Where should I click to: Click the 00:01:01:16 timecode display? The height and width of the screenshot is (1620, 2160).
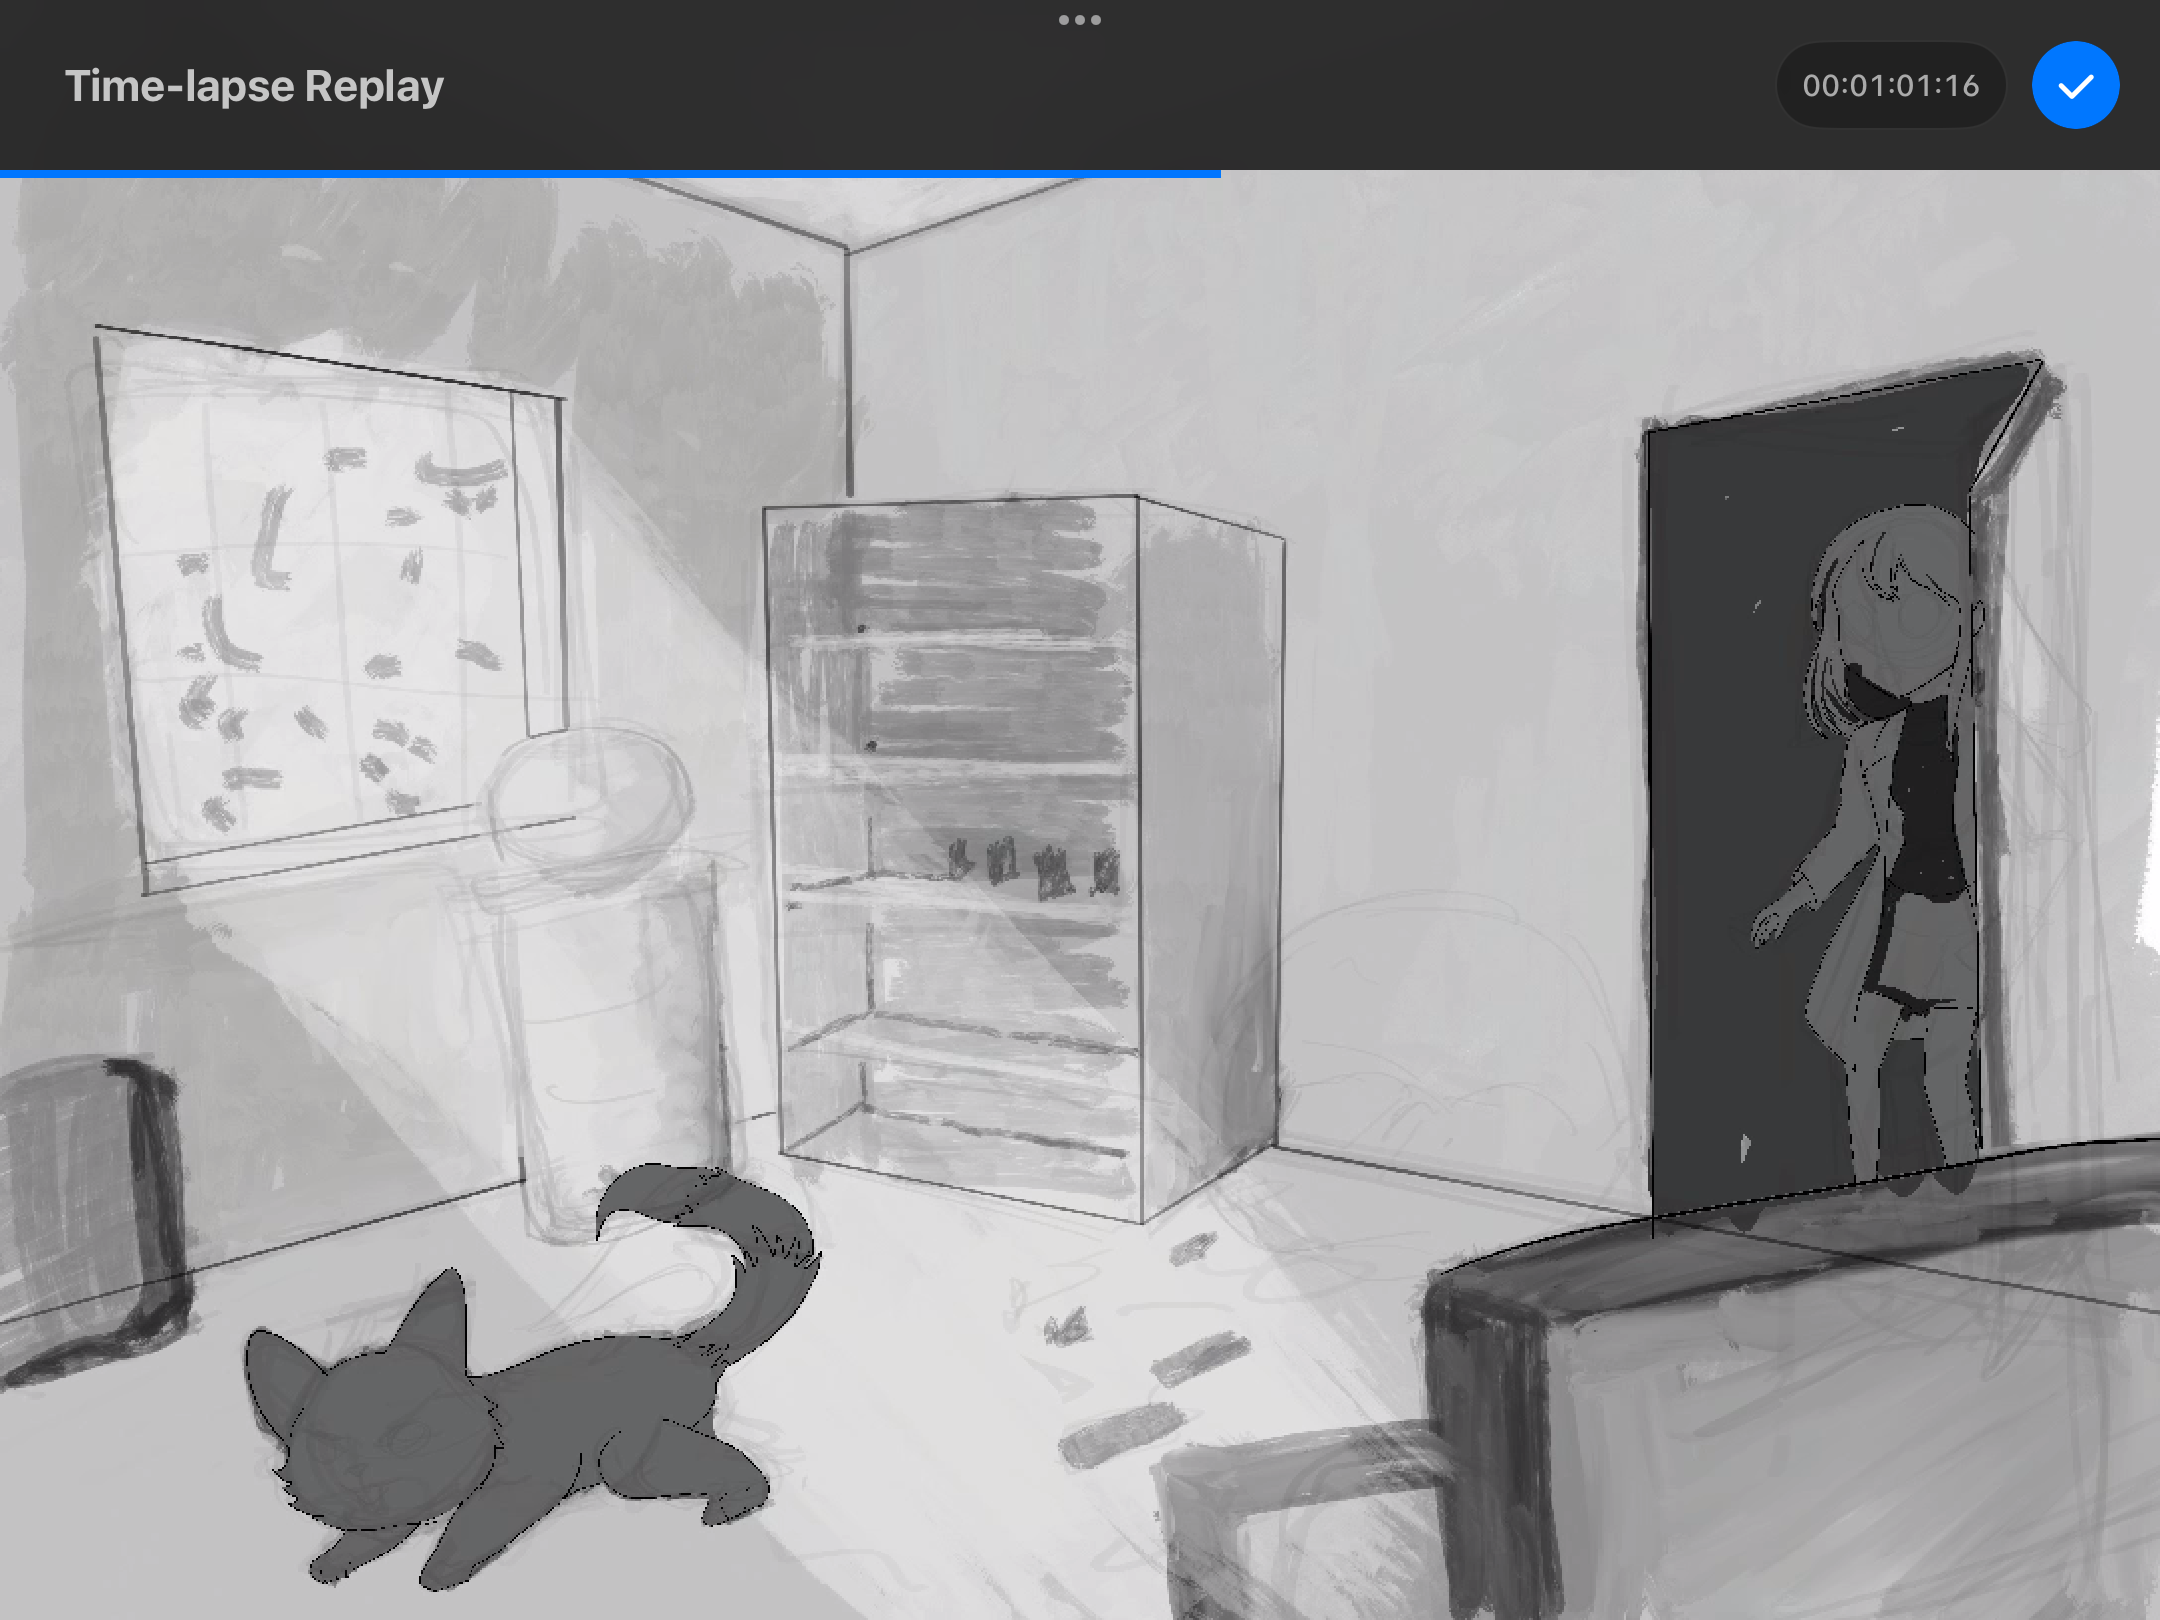point(1890,86)
